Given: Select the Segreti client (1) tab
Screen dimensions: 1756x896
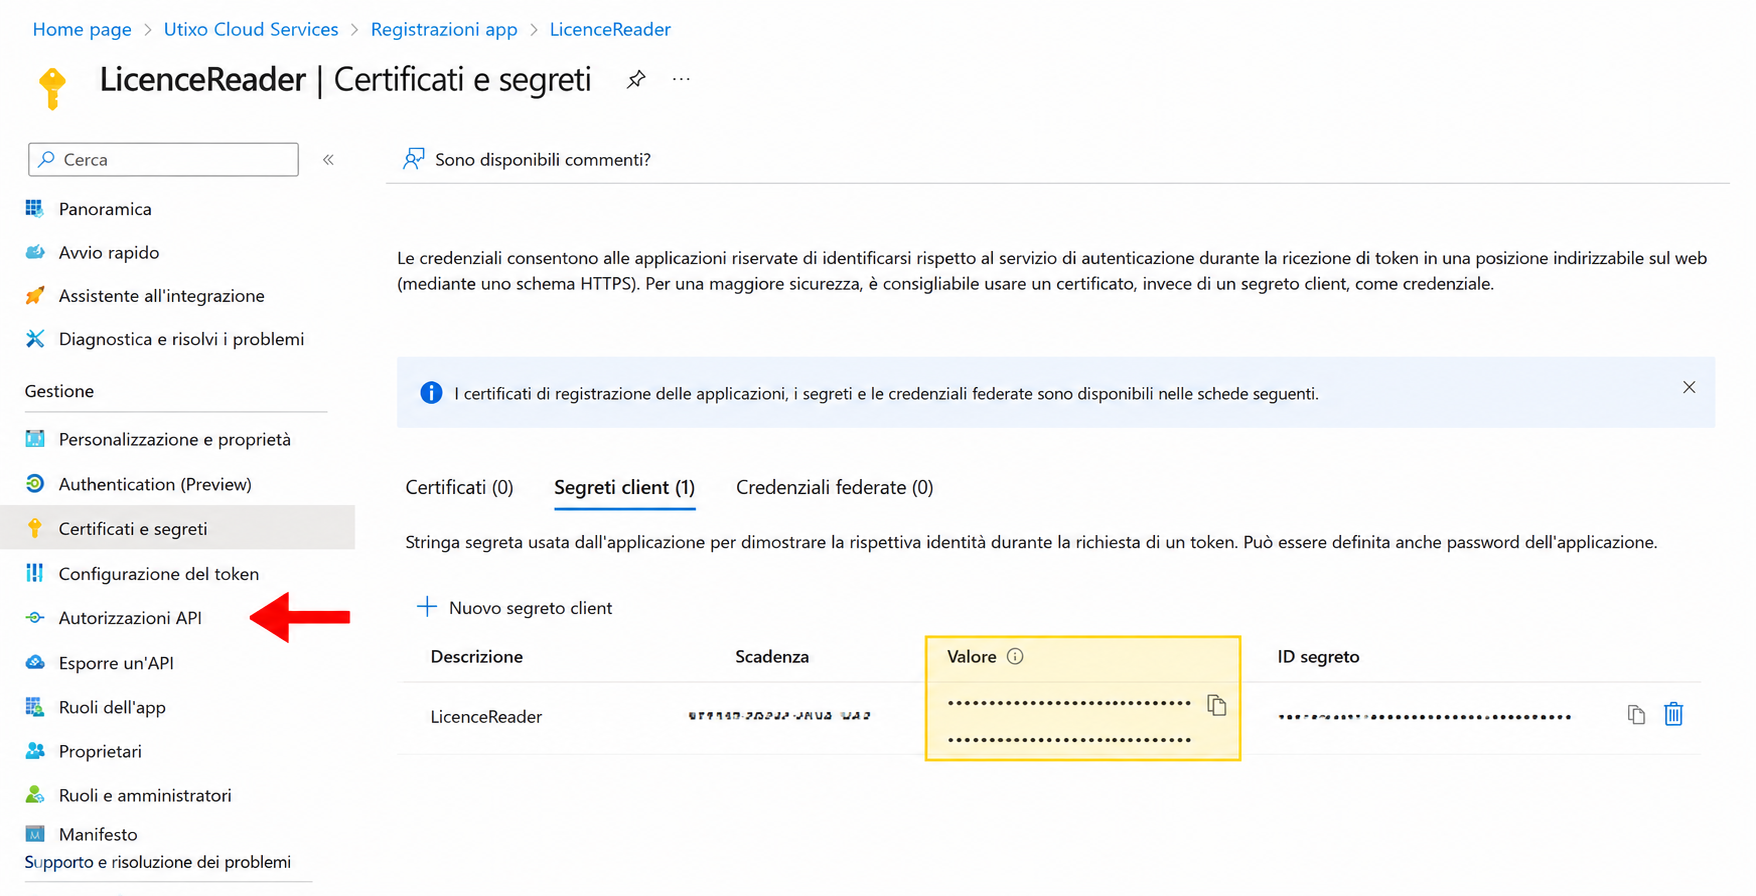Looking at the screenshot, I should [624, 487].
